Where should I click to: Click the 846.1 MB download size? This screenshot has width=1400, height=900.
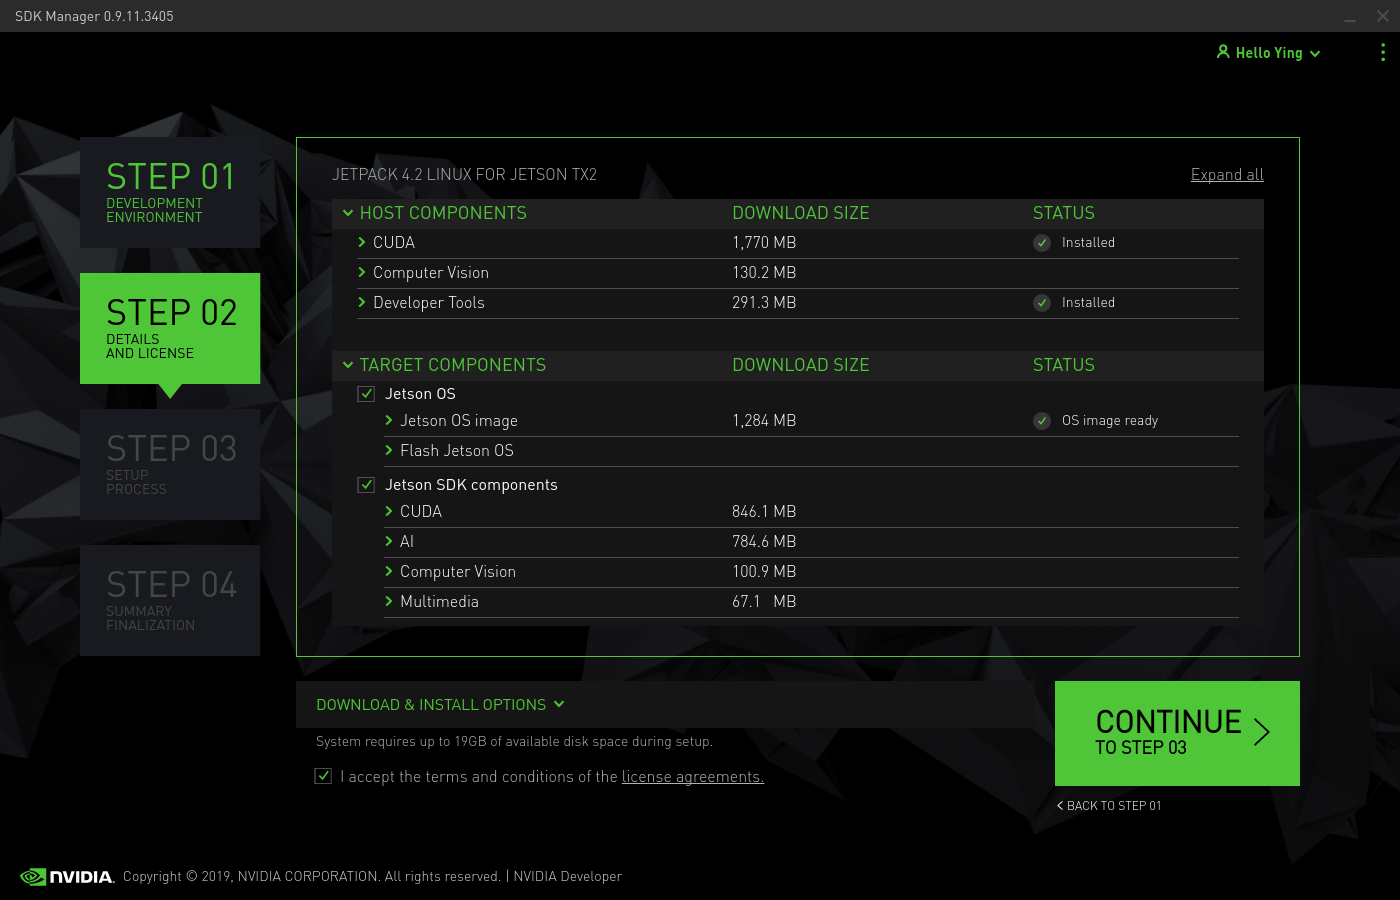(x=764, y=512)
